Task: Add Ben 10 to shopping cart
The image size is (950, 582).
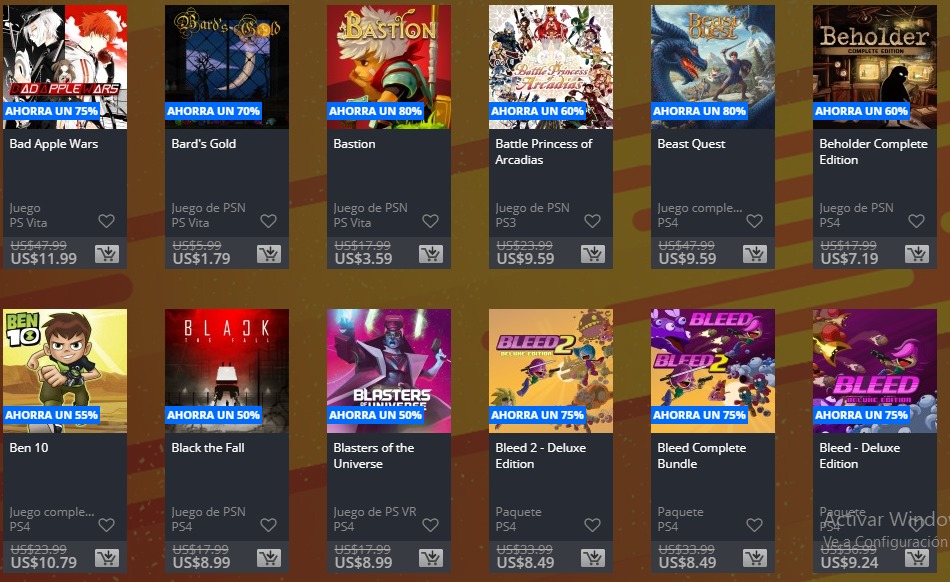Action: 107,557
